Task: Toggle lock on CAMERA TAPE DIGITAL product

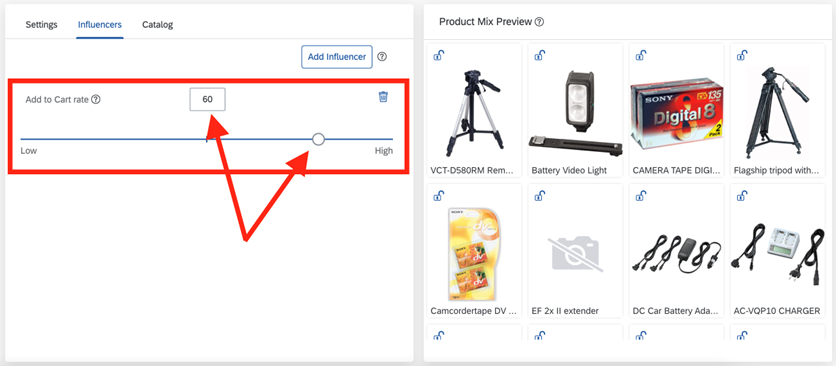Action: pyautogui.click(x=640, y=55)
